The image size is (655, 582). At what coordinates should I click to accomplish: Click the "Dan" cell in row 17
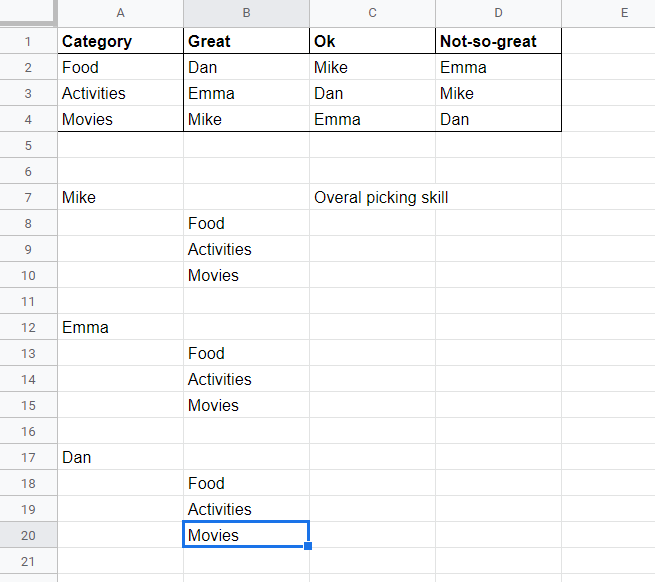(x=120, y=458)
